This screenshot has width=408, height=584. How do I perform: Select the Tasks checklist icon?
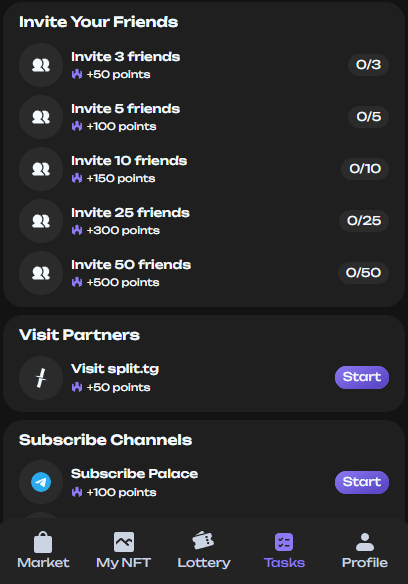click(x=284, y=542)
